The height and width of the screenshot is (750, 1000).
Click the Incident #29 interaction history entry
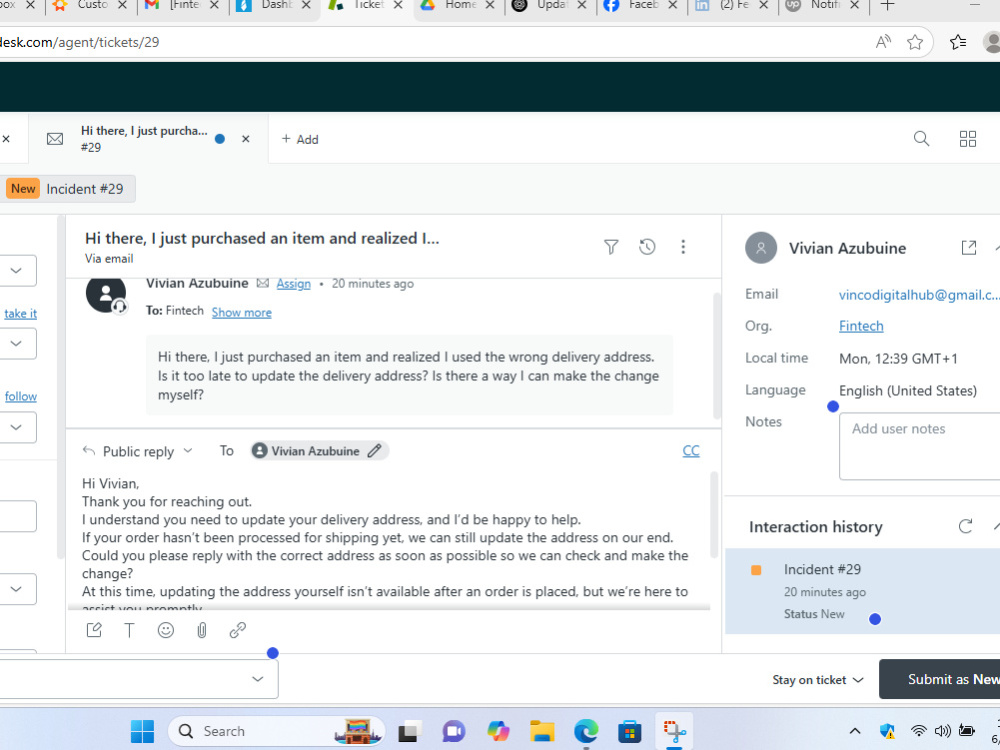862,591
